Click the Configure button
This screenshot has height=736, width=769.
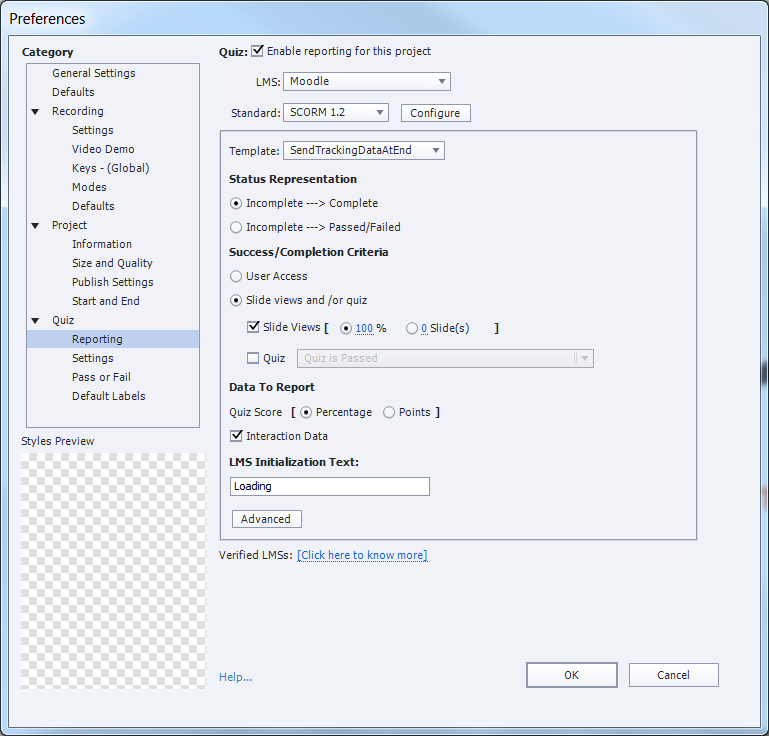click(435, 113)
